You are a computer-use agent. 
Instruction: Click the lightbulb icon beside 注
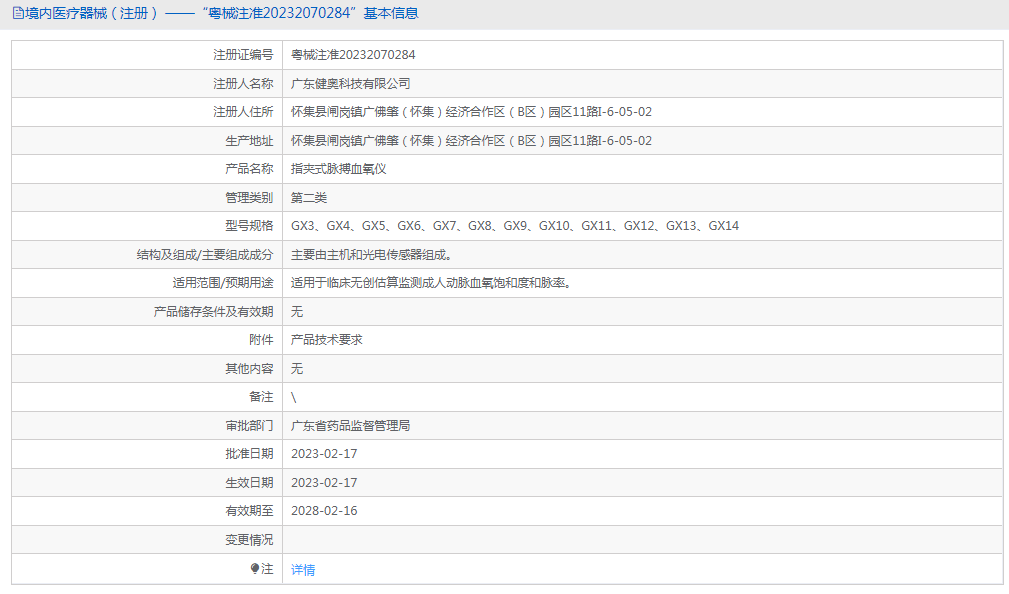coord(255,568)
